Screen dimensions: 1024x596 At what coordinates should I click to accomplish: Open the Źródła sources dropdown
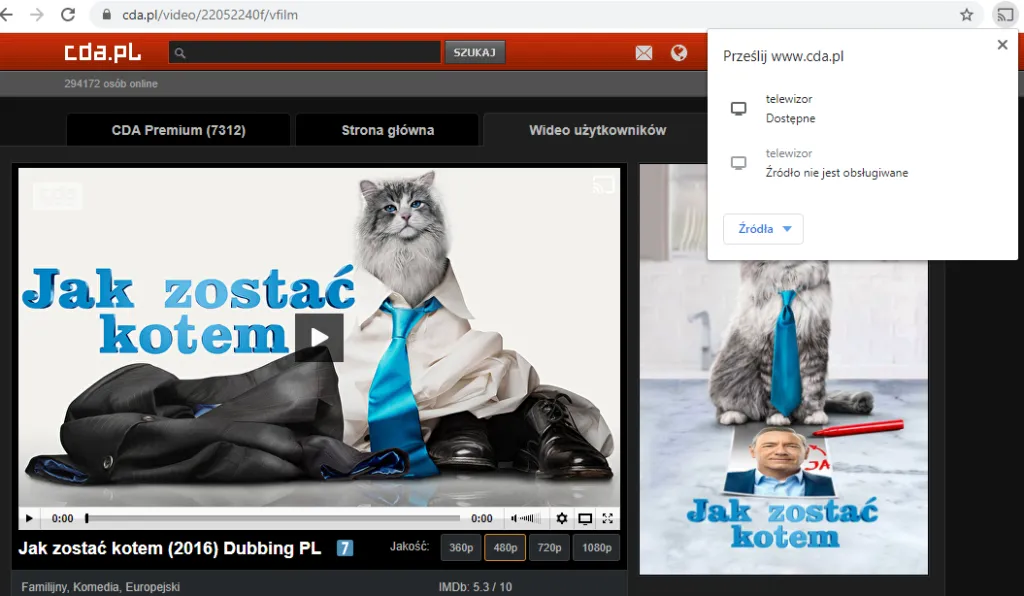click(763, 228)
